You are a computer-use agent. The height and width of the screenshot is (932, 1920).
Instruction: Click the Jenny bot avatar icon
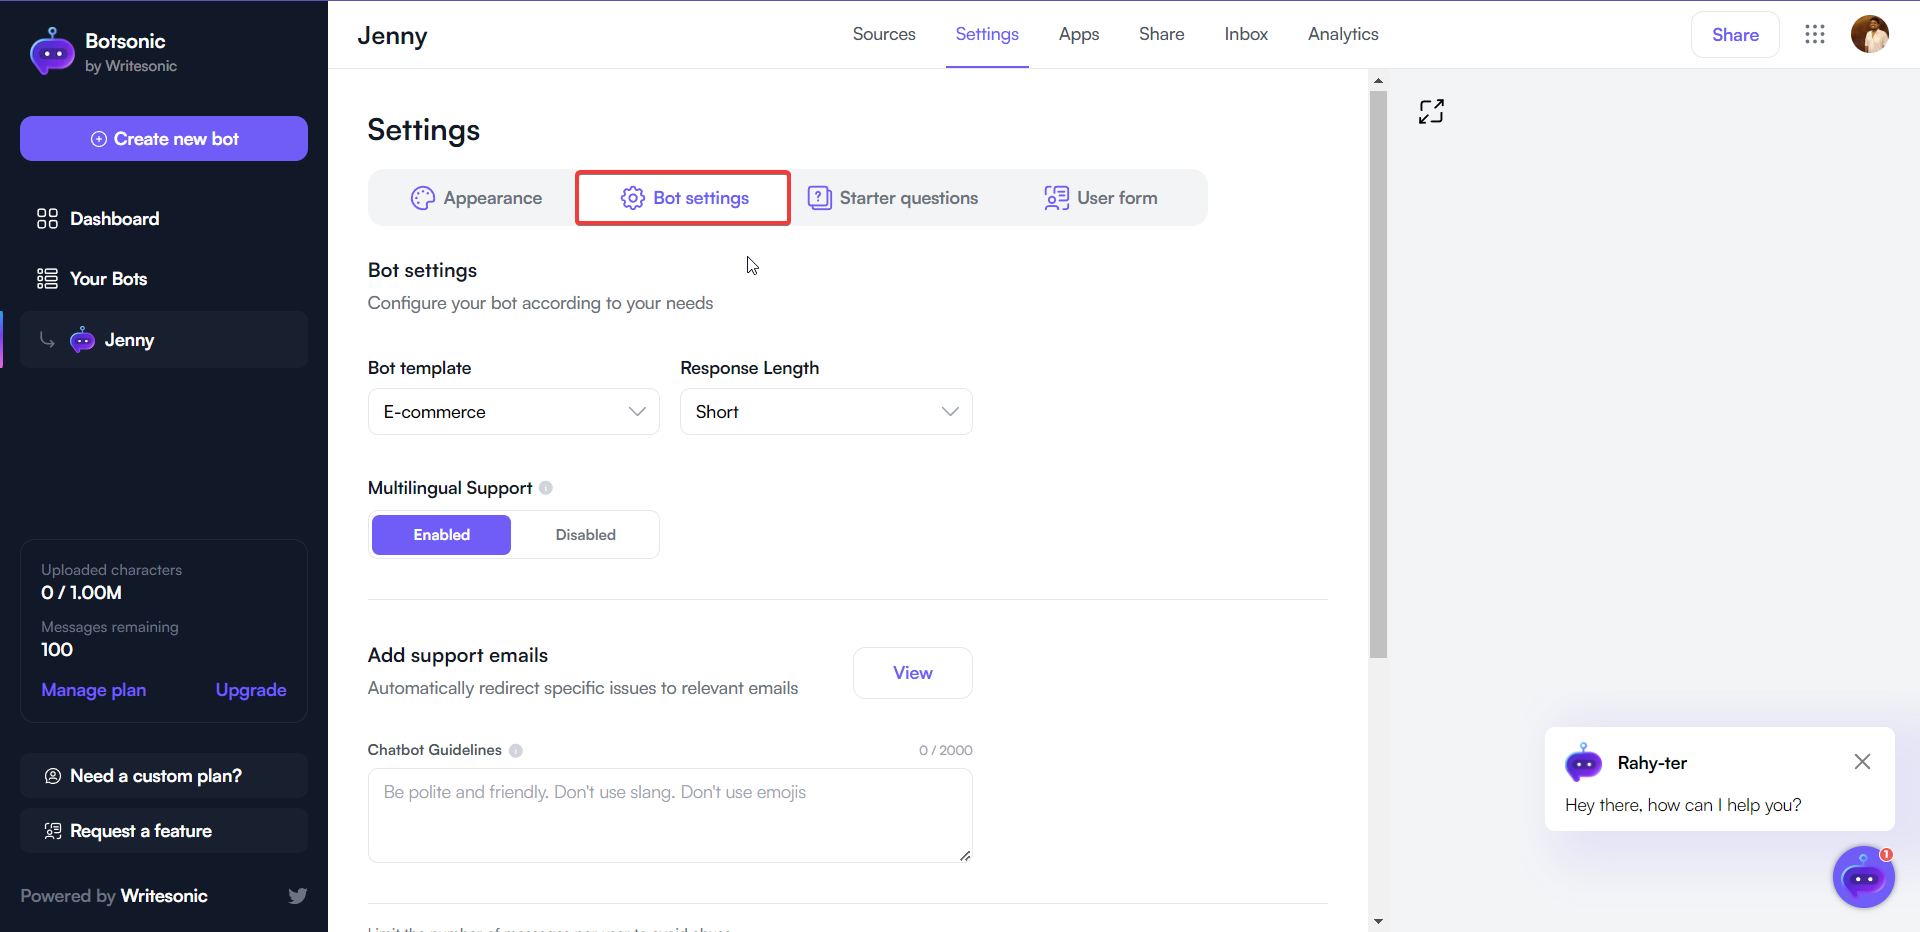click(81, 340)
